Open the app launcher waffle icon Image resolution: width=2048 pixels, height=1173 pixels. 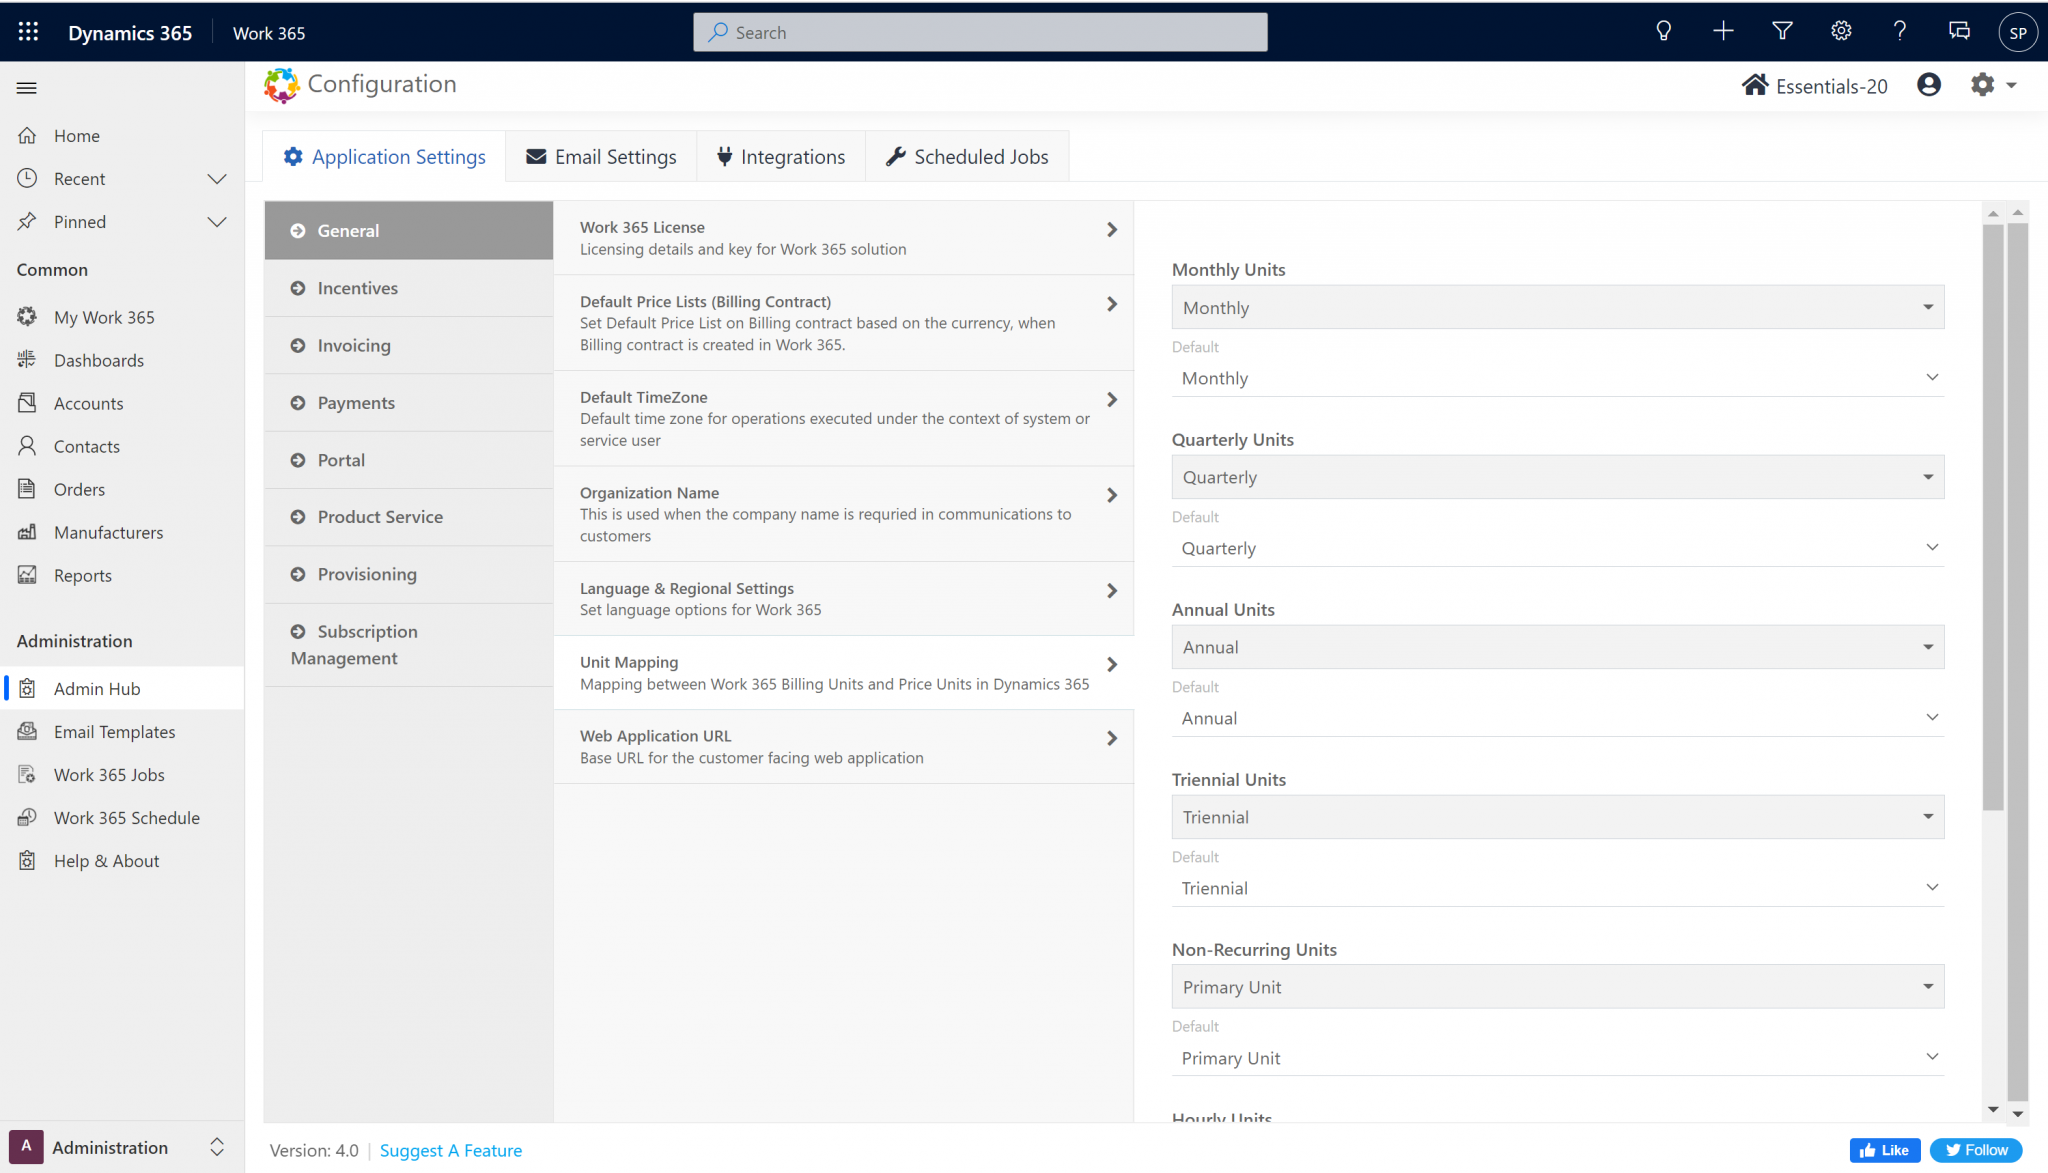pos(28,32)
